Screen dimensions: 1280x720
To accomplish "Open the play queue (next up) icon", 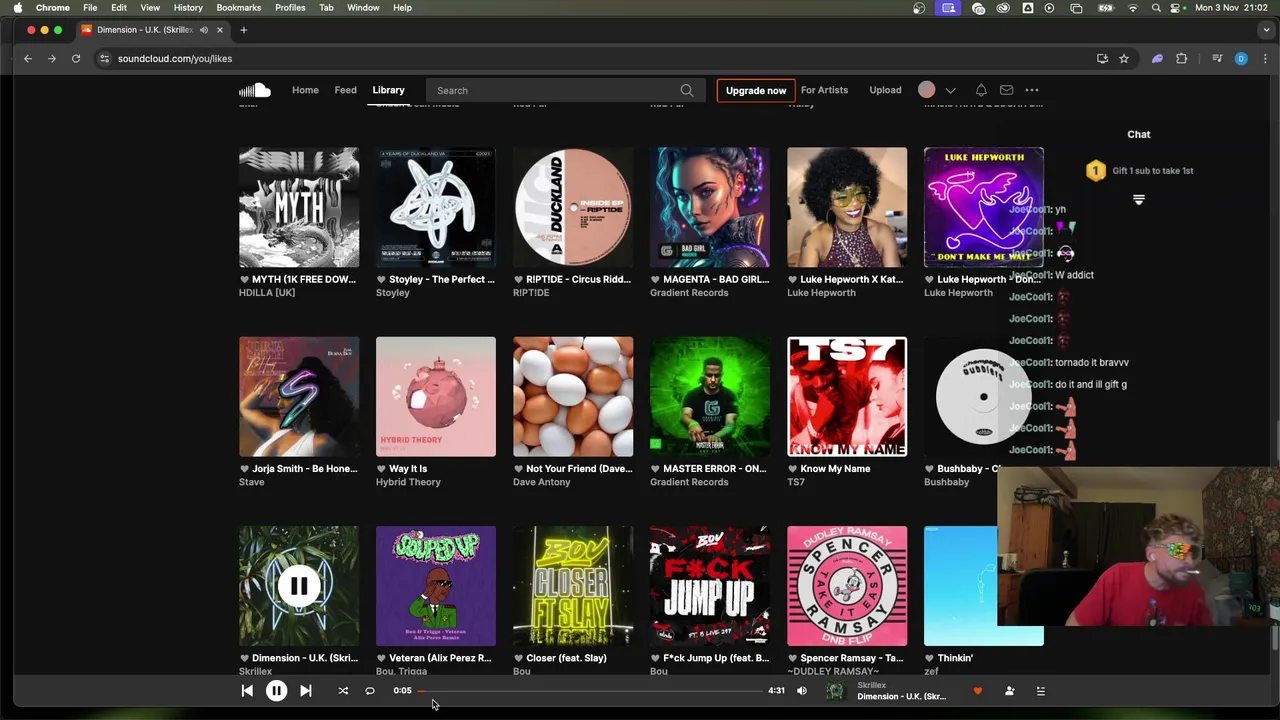I will [1040, 691].
